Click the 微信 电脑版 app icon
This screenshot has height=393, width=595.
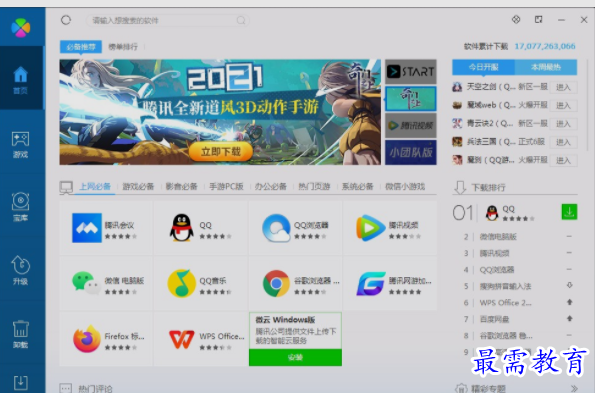coord(87,283)
